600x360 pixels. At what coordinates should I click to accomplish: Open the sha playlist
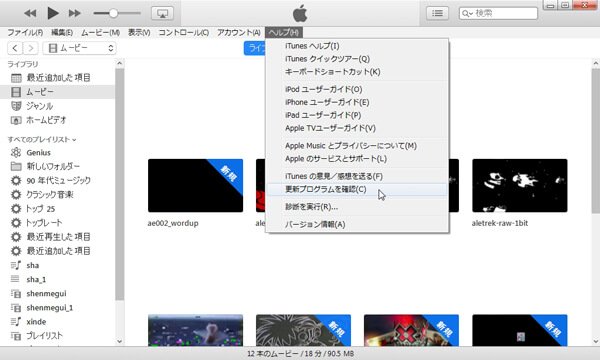point(57,265)
